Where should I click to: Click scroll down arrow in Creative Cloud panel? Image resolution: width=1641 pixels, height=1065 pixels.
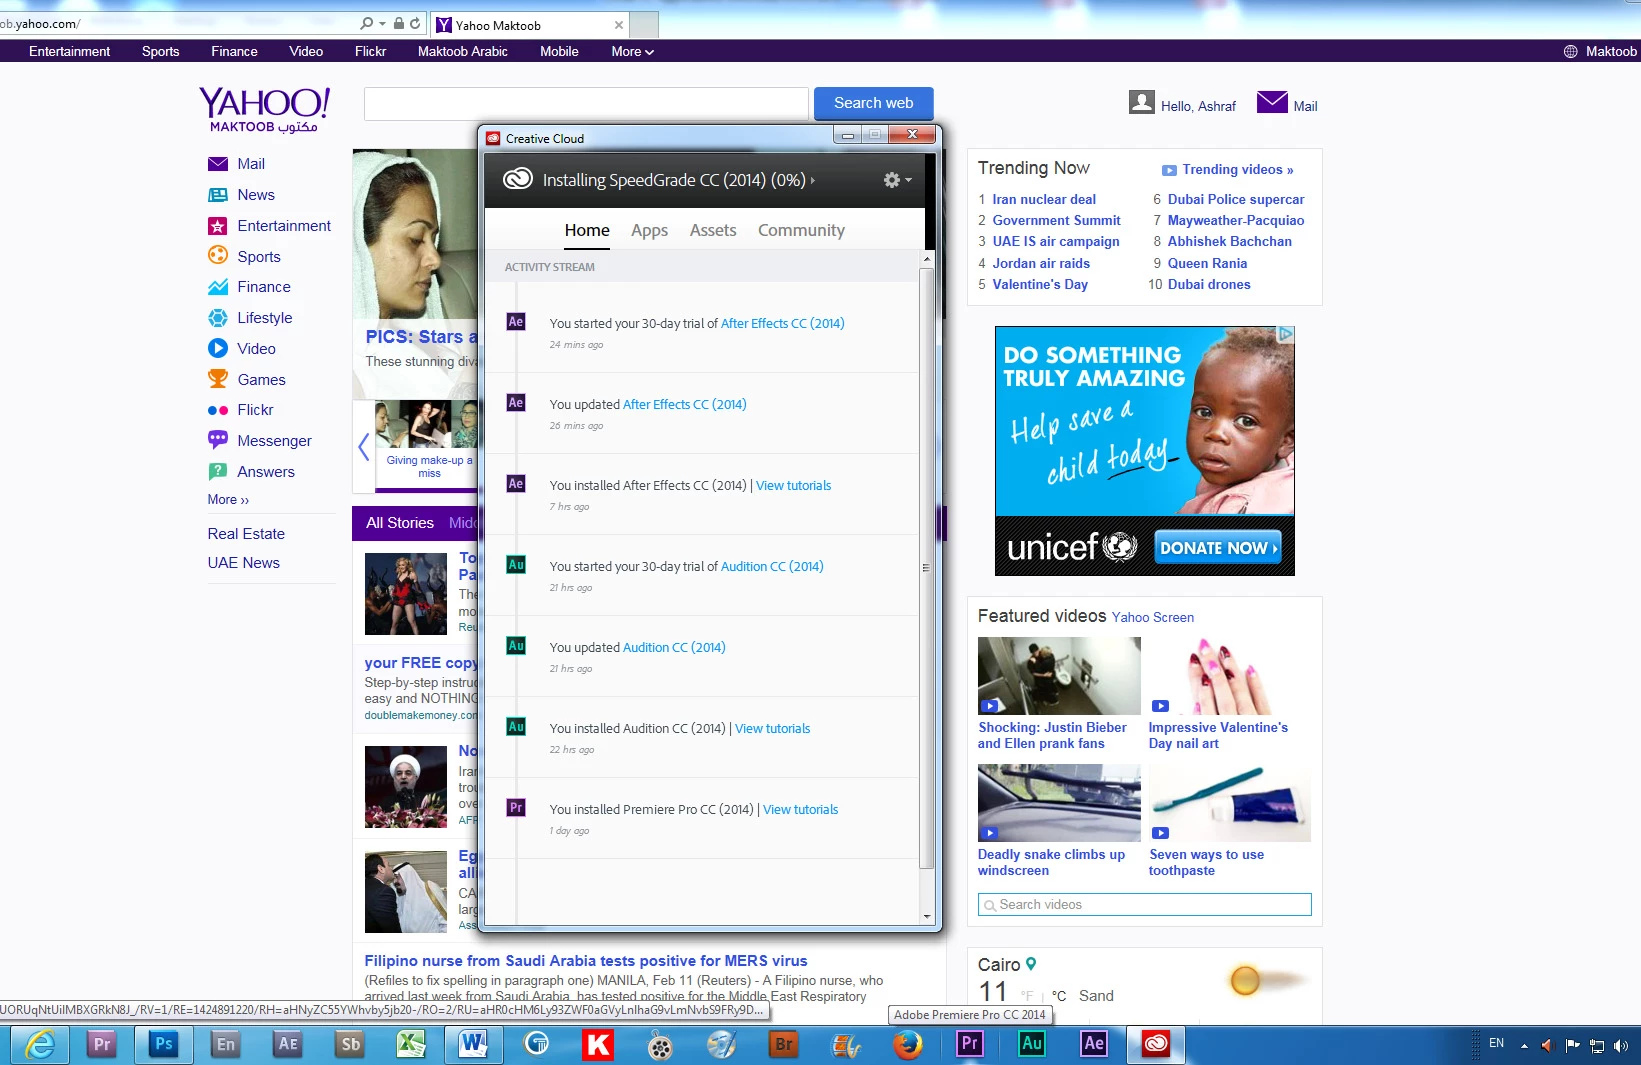pos(927,916)
